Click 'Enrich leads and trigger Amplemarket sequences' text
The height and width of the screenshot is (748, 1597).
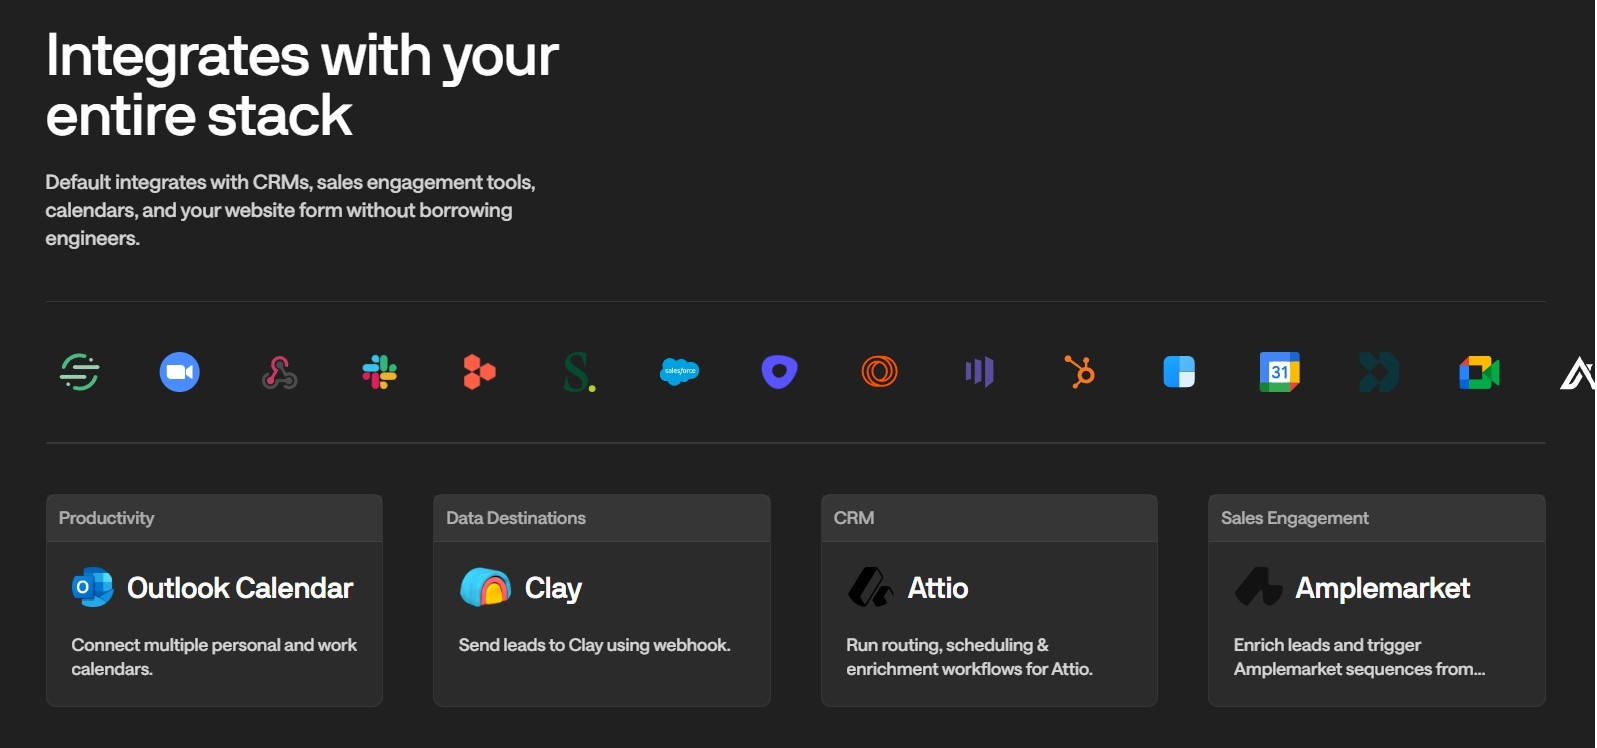[1359, 657]
